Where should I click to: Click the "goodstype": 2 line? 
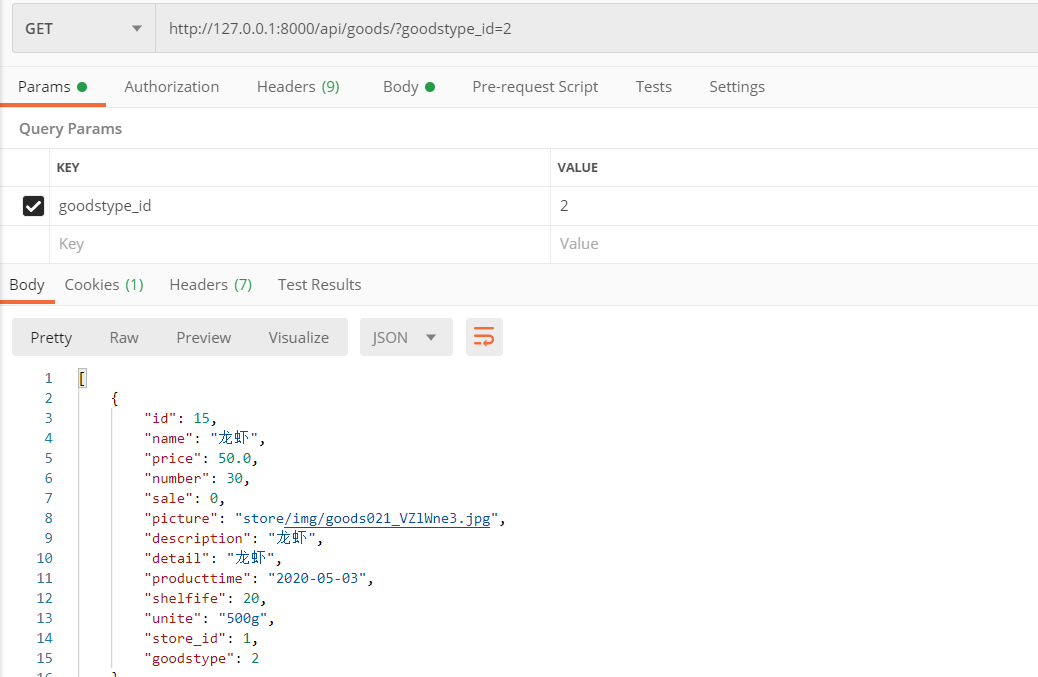click(201, 658)
